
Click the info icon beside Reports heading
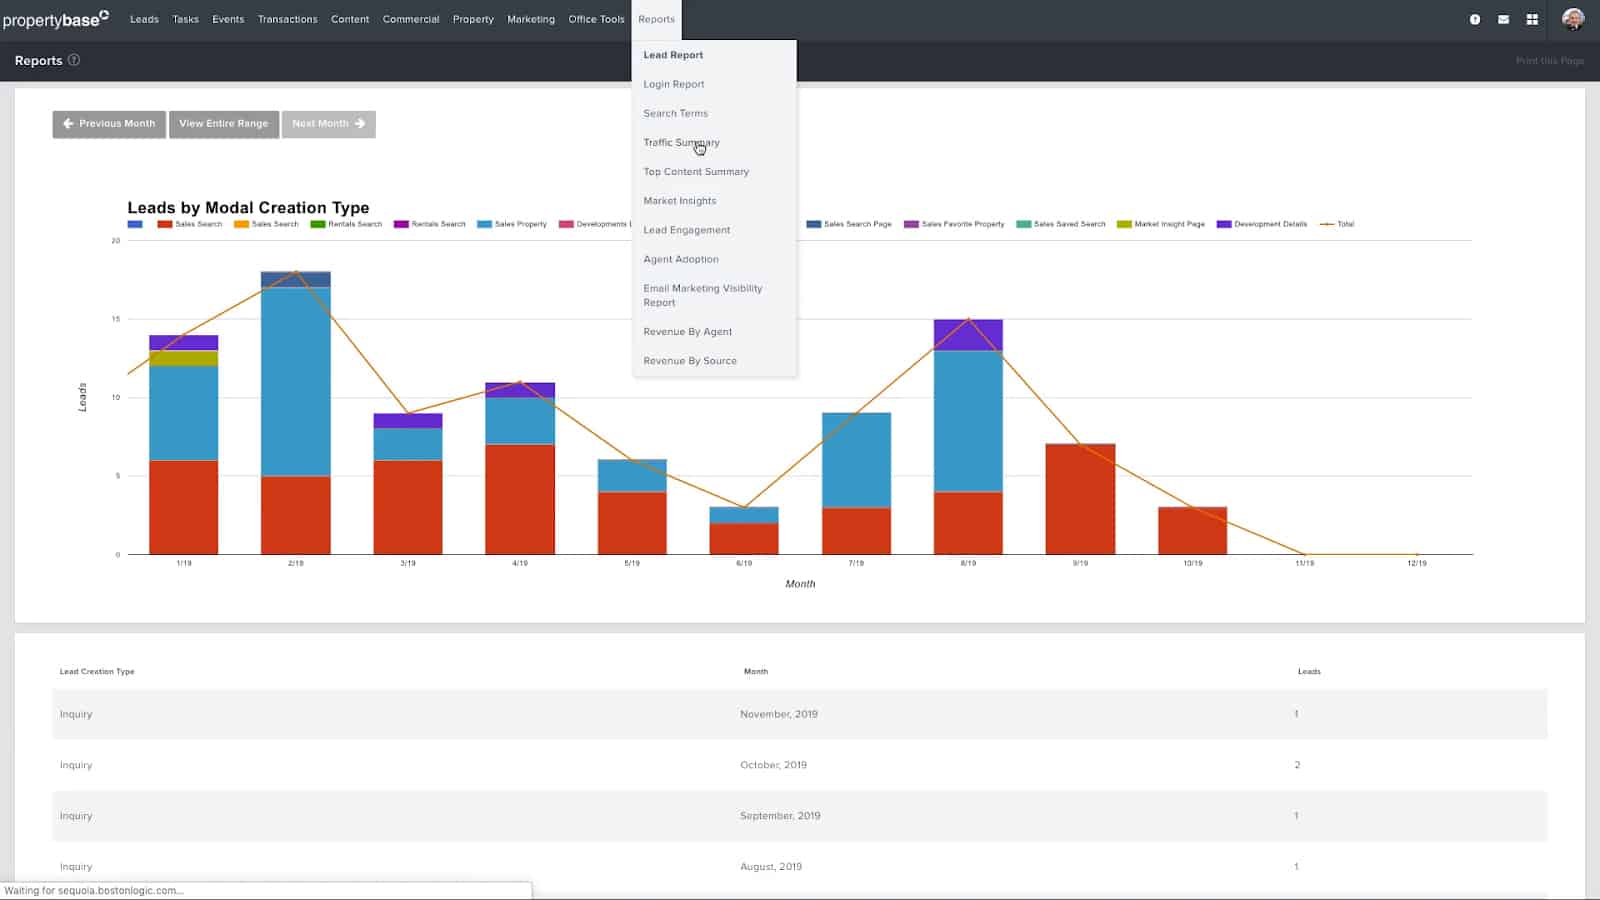74,60
